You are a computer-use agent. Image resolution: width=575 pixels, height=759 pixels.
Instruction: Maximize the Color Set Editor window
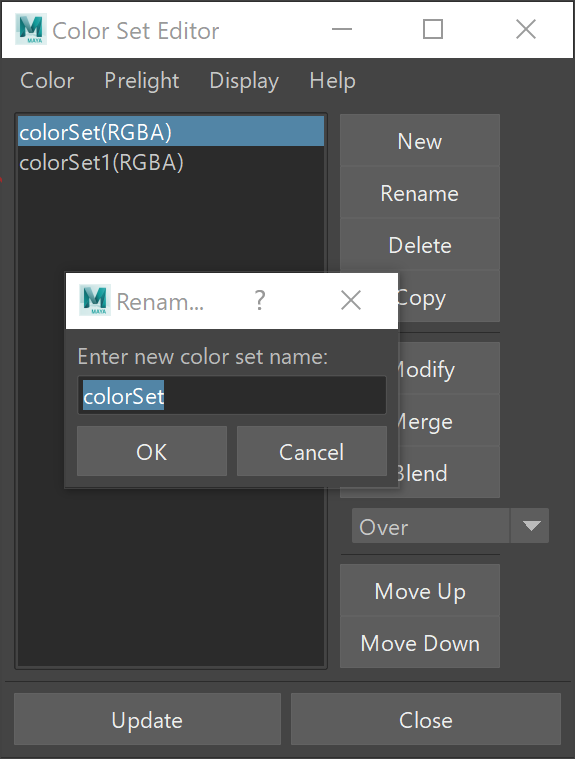[433, 29]
